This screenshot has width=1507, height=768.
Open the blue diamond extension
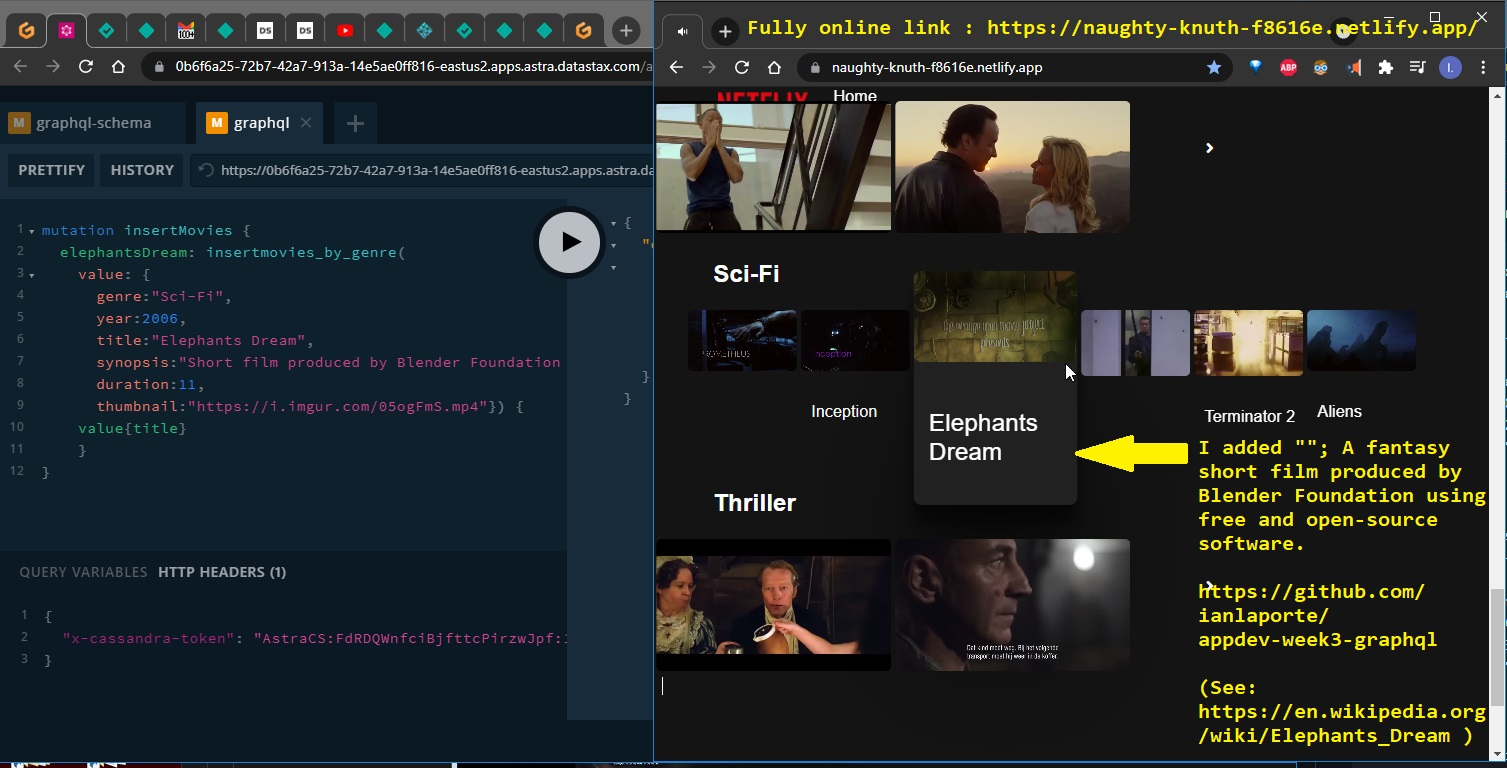click(x=1256, y=67)
